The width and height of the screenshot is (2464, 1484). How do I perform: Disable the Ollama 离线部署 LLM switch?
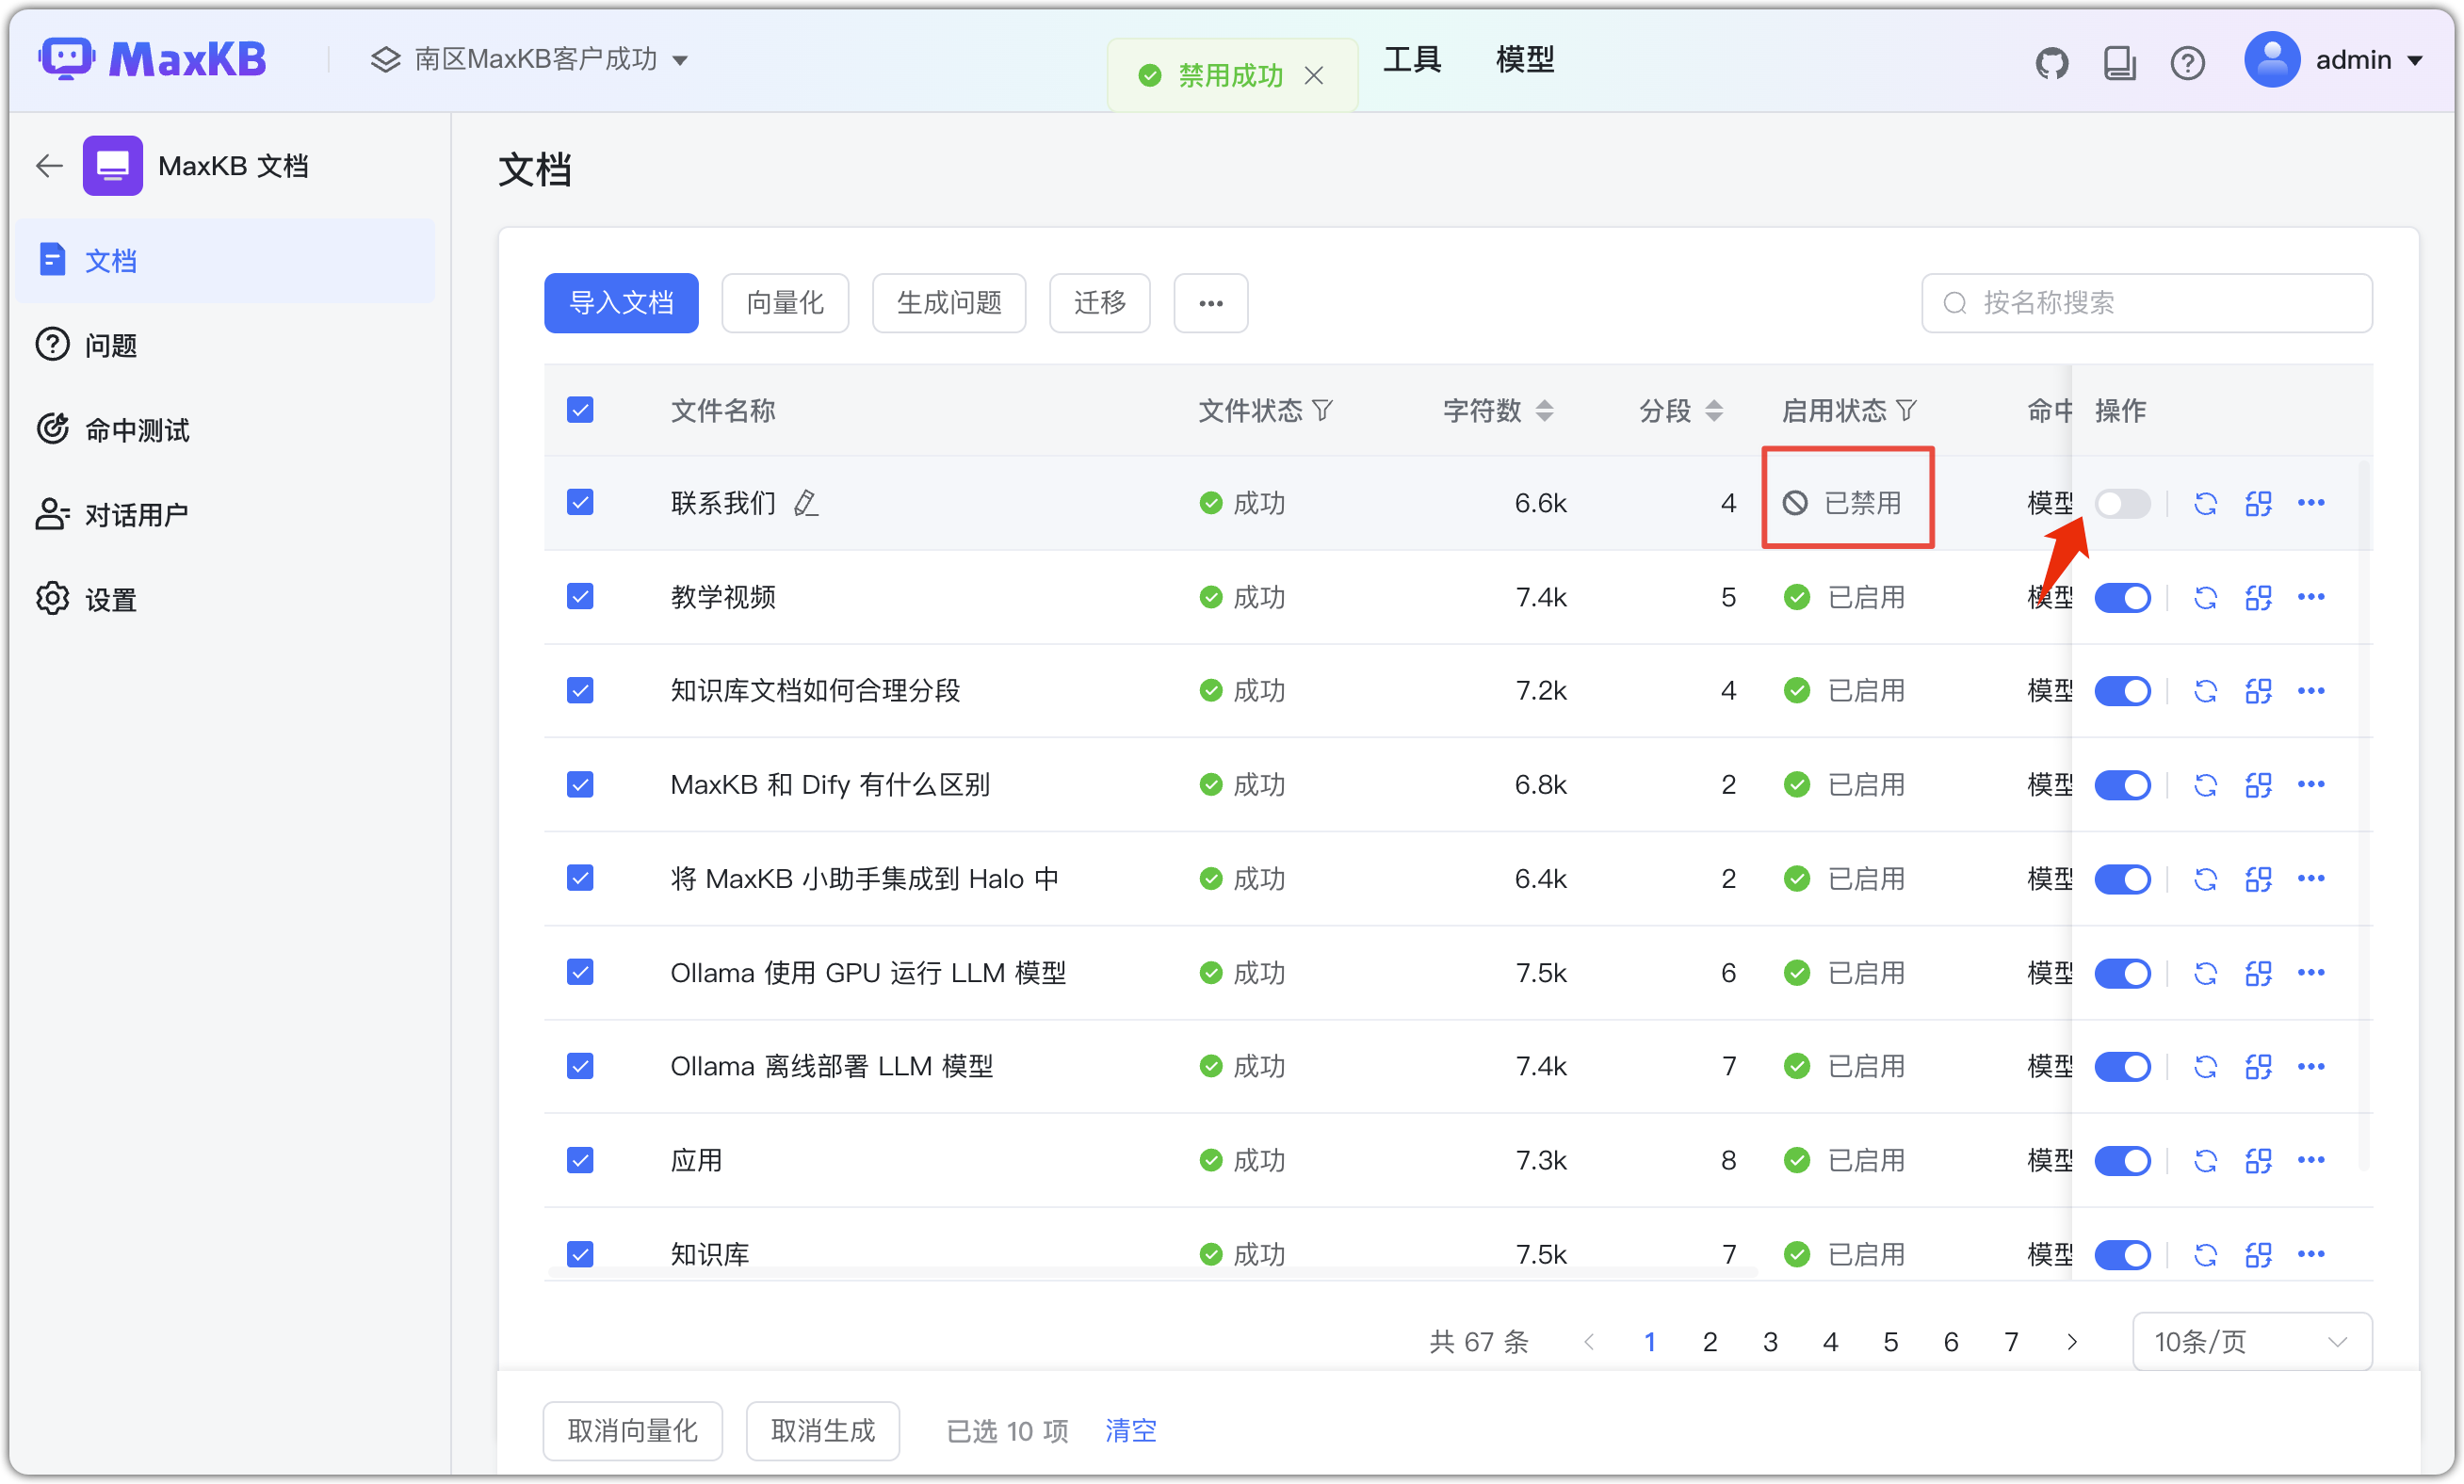2122,1067
